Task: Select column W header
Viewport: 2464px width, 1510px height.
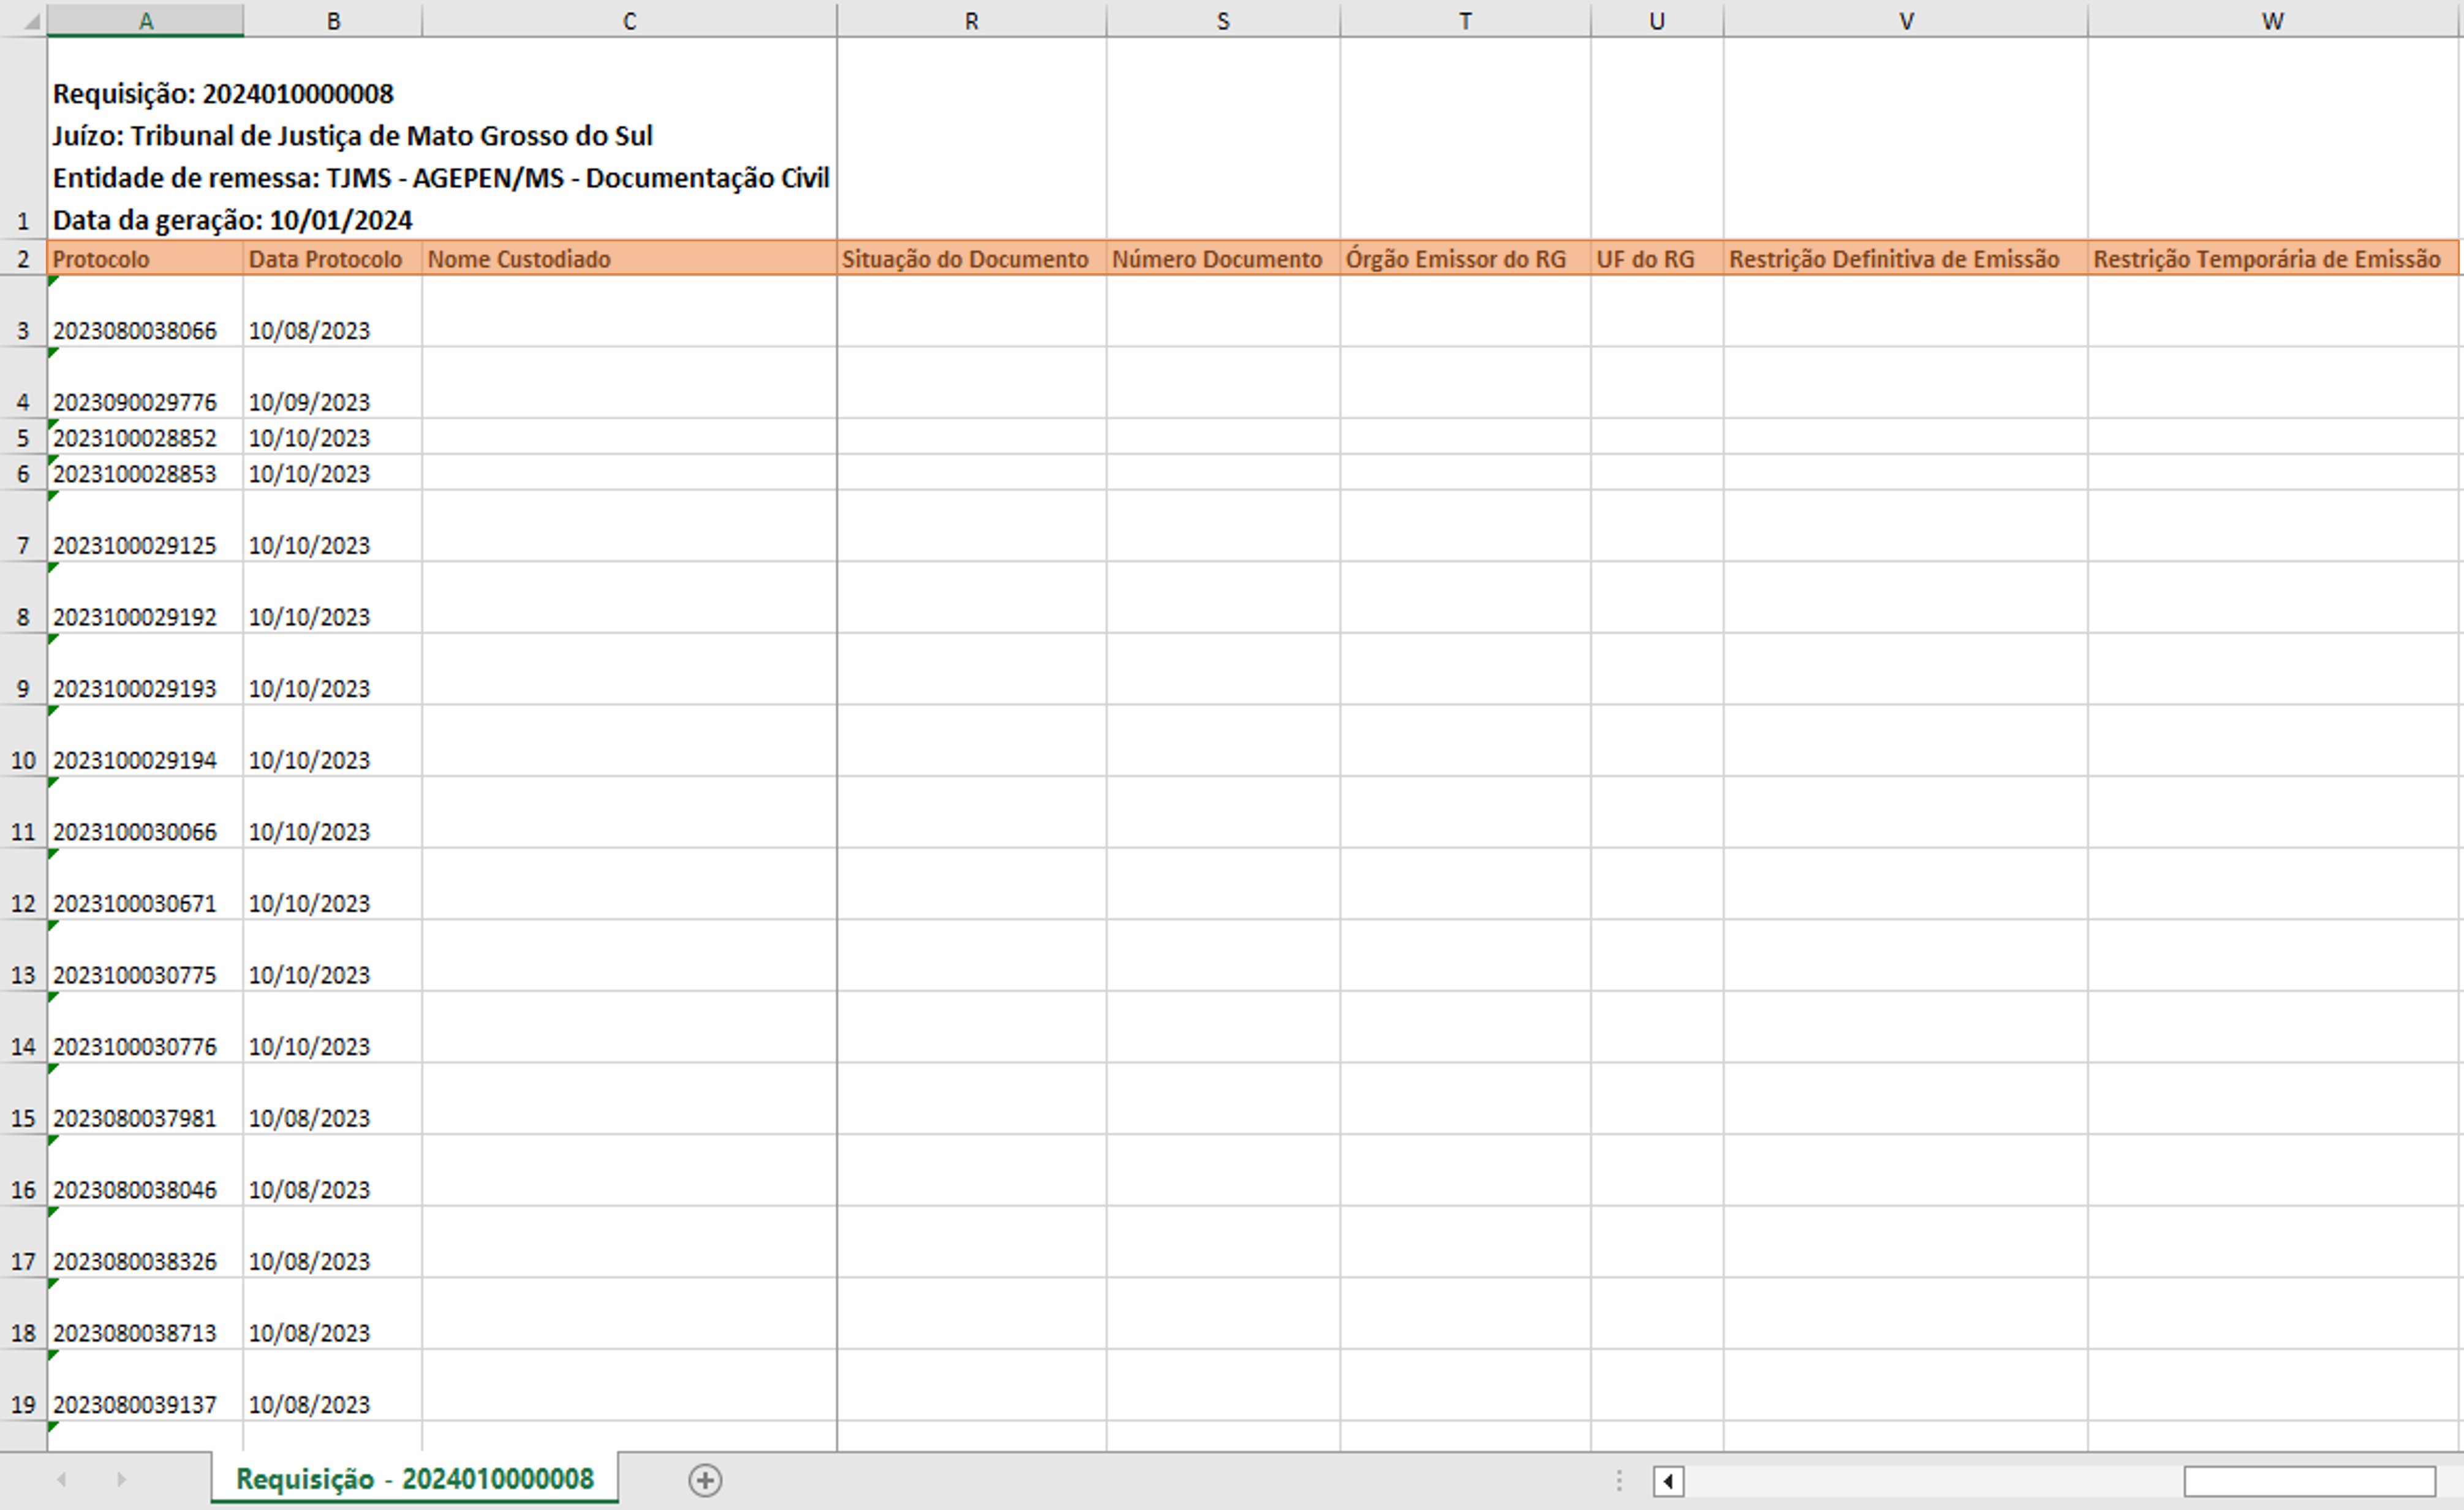Action: [x=2273, y=21]
